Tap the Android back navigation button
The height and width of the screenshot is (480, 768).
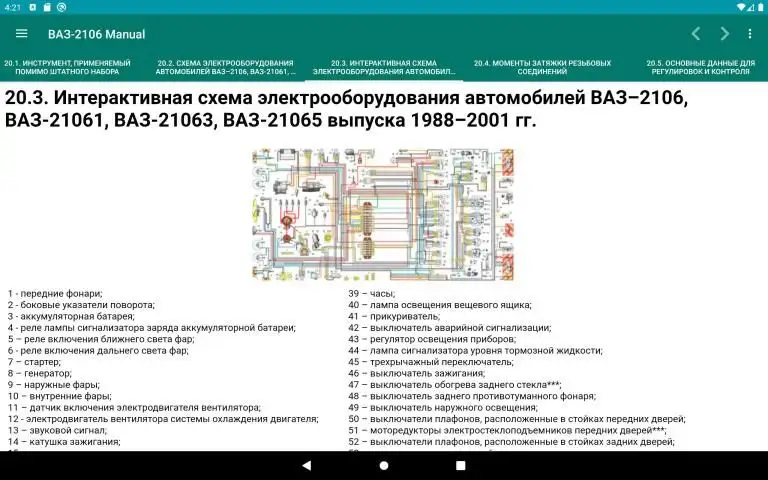[x=307, y=465]
